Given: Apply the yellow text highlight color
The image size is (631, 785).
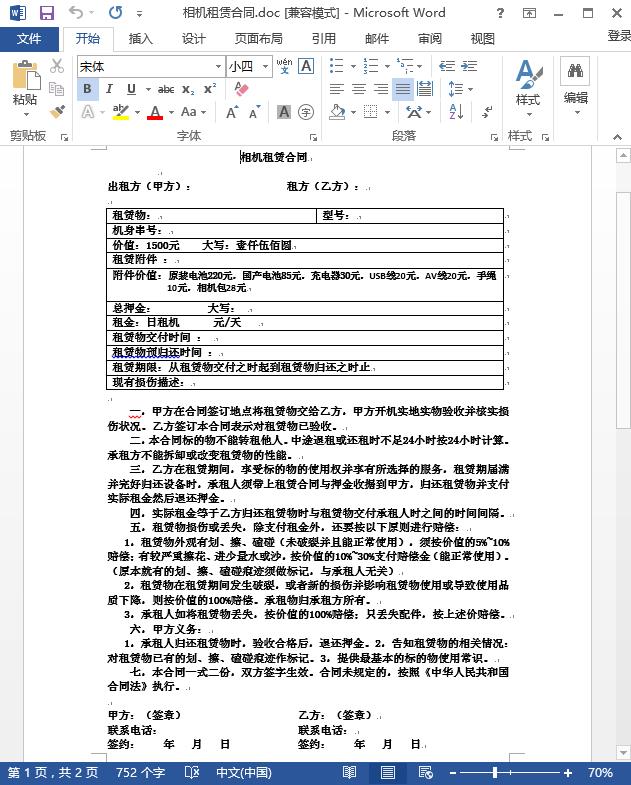Looking at the screenshot, I should pos(121,112).
